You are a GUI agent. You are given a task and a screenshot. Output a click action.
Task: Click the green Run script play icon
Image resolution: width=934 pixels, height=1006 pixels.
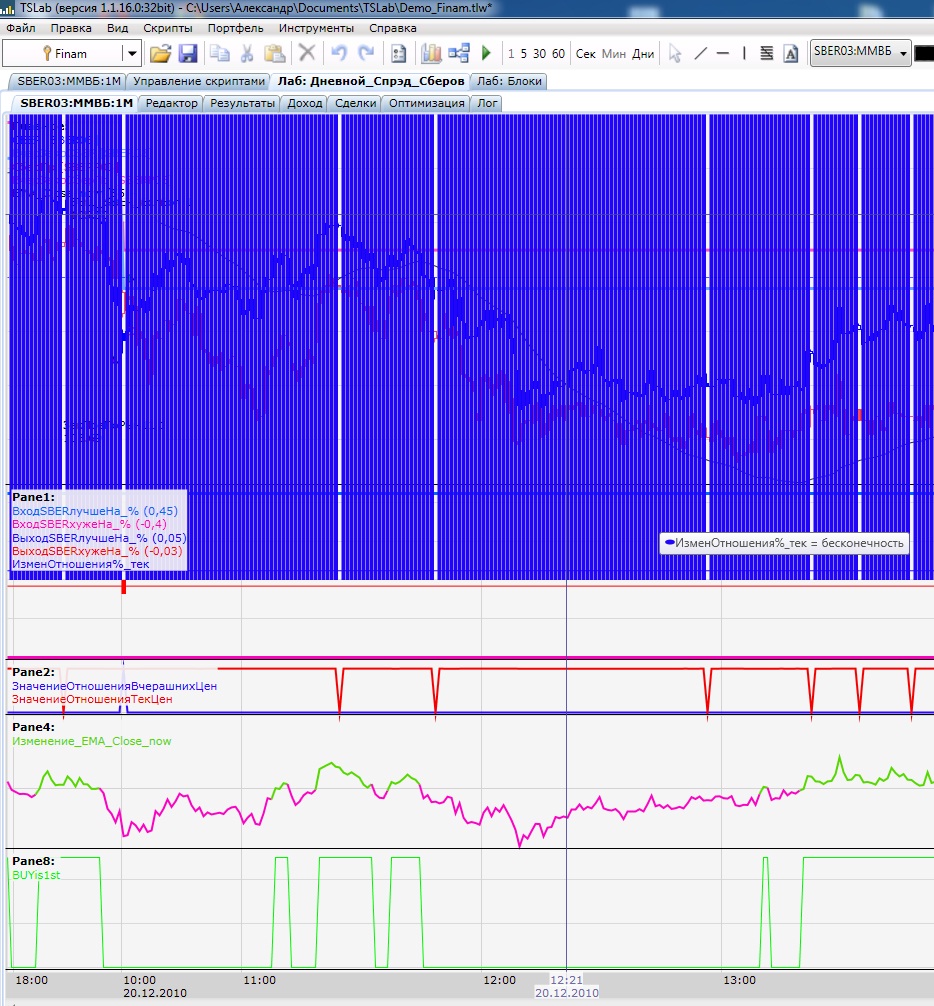pyautogui.click(x=486, y=54)
